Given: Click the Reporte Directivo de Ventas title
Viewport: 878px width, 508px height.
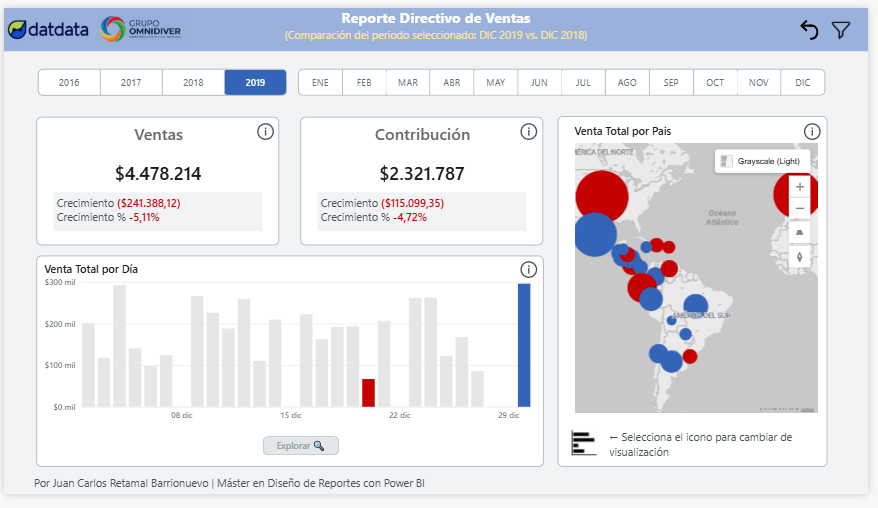Looking at the screenshot, I should 436,18.
